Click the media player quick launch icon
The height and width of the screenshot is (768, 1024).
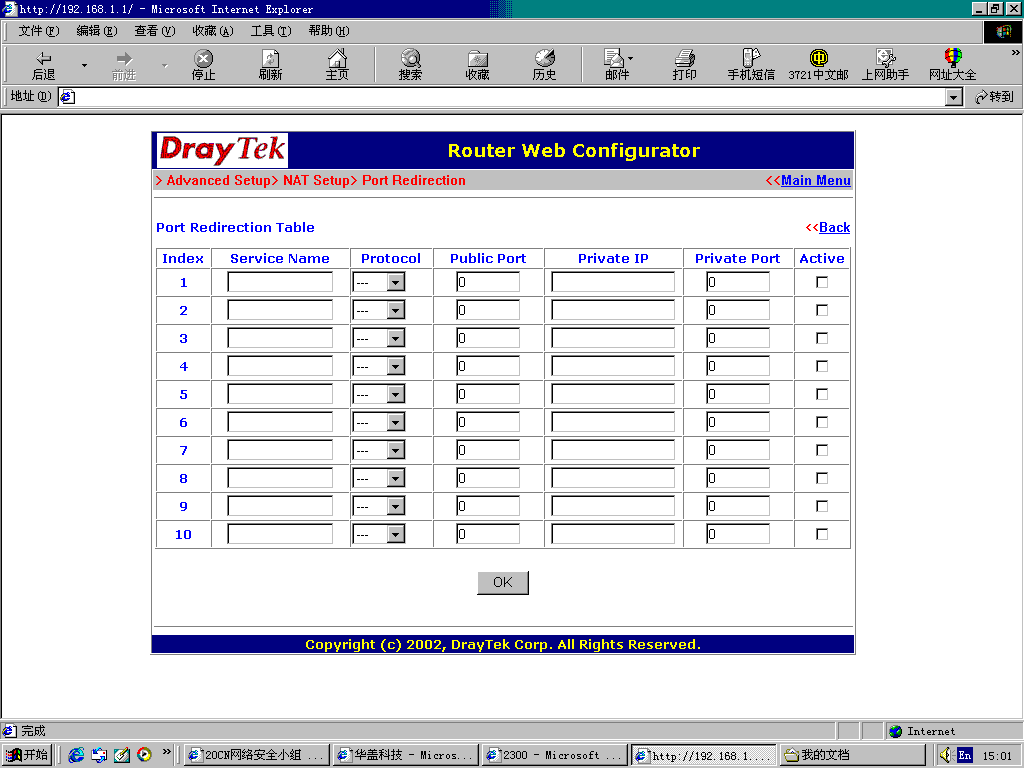coord(144,755)
